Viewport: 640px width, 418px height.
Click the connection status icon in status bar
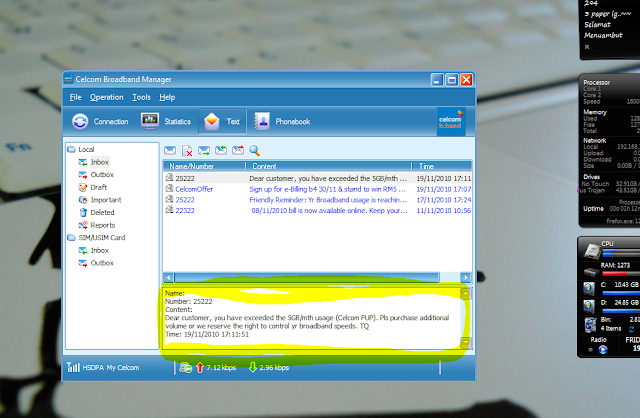pos(186,367)
